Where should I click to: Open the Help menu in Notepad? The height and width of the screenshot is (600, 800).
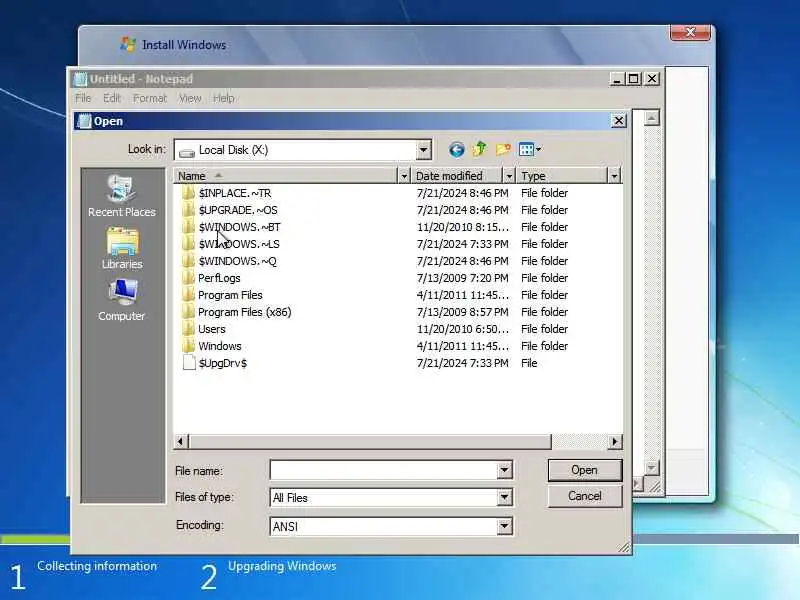coord(223,98)
